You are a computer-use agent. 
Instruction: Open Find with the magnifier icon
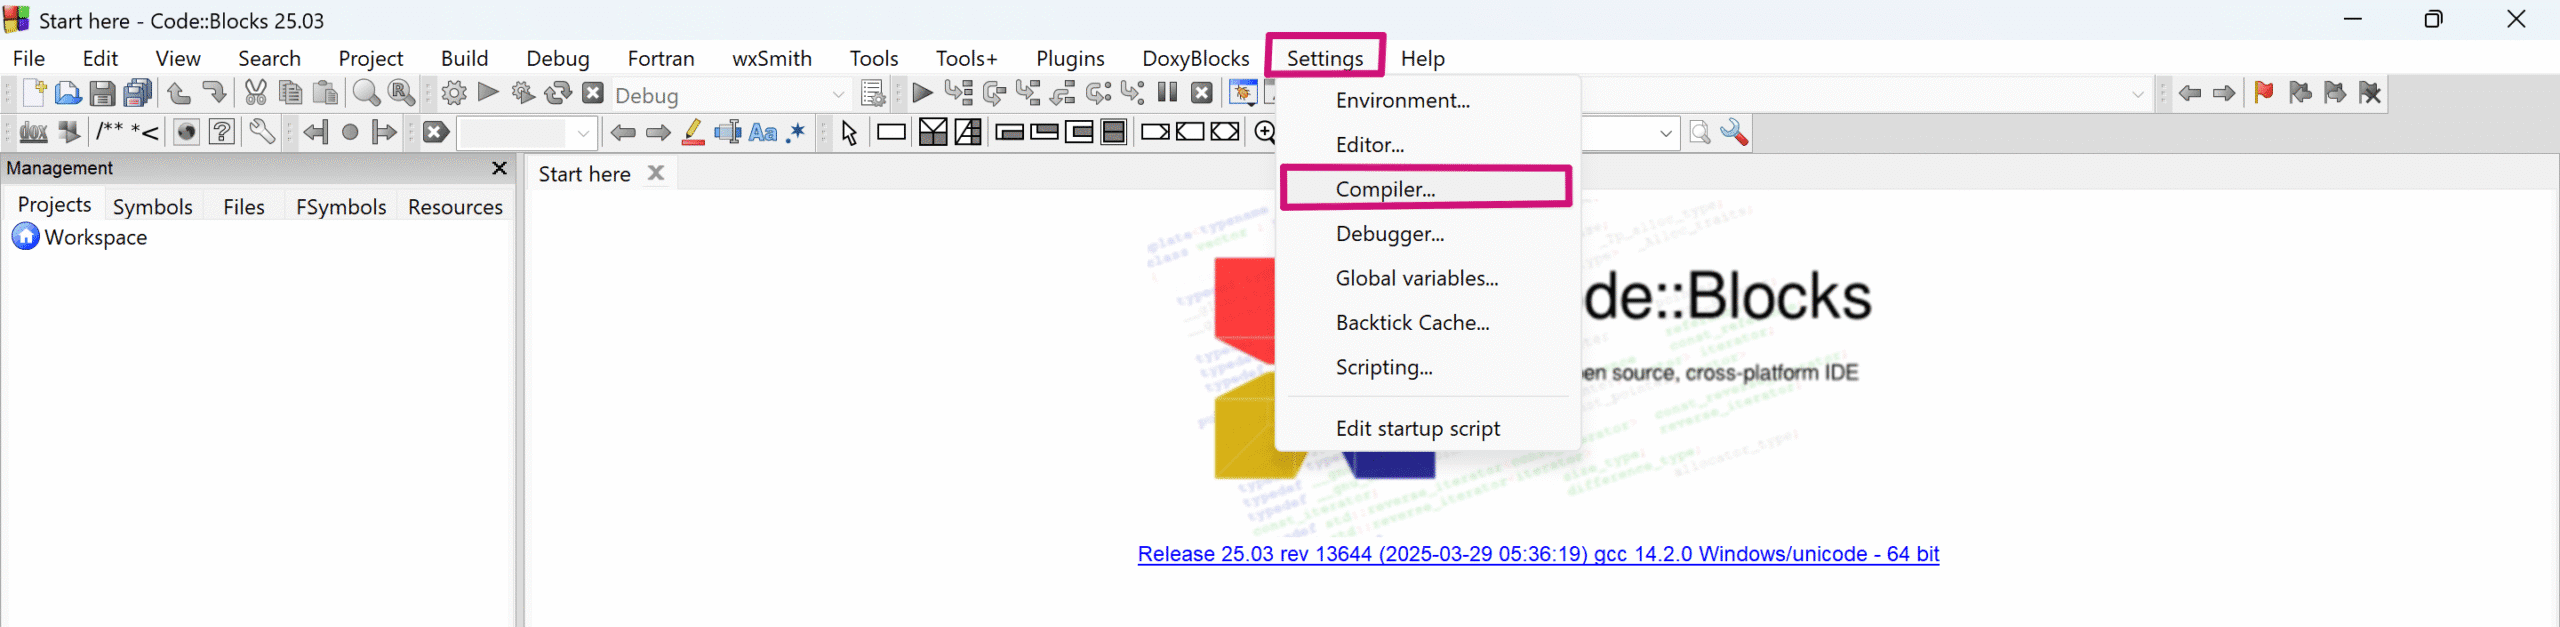[367, 93]
